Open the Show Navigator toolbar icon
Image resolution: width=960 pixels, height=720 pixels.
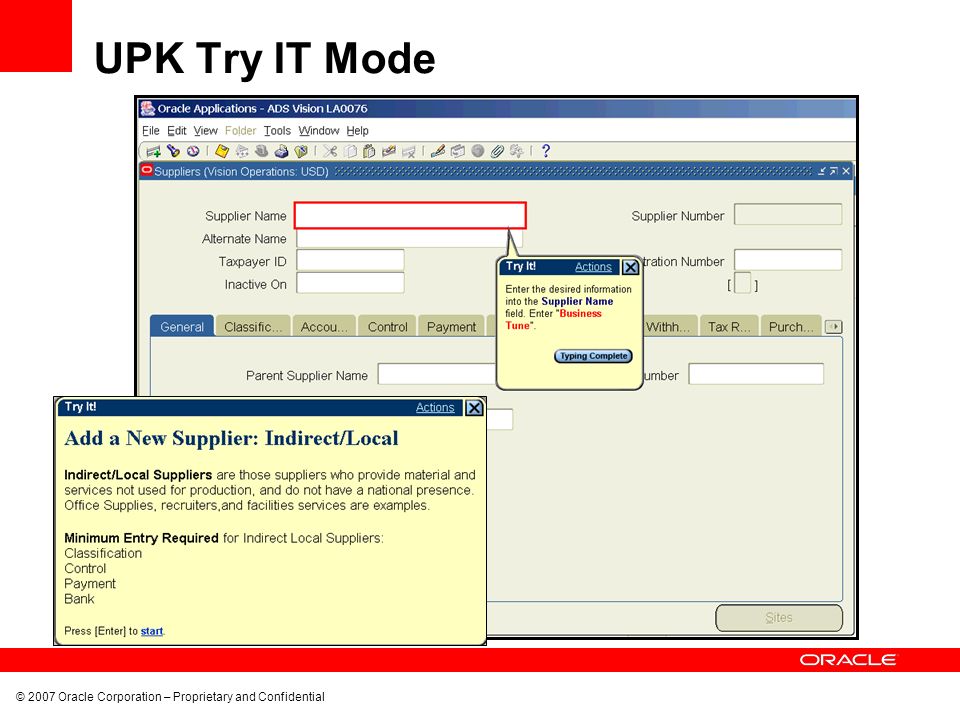(193, 151)
